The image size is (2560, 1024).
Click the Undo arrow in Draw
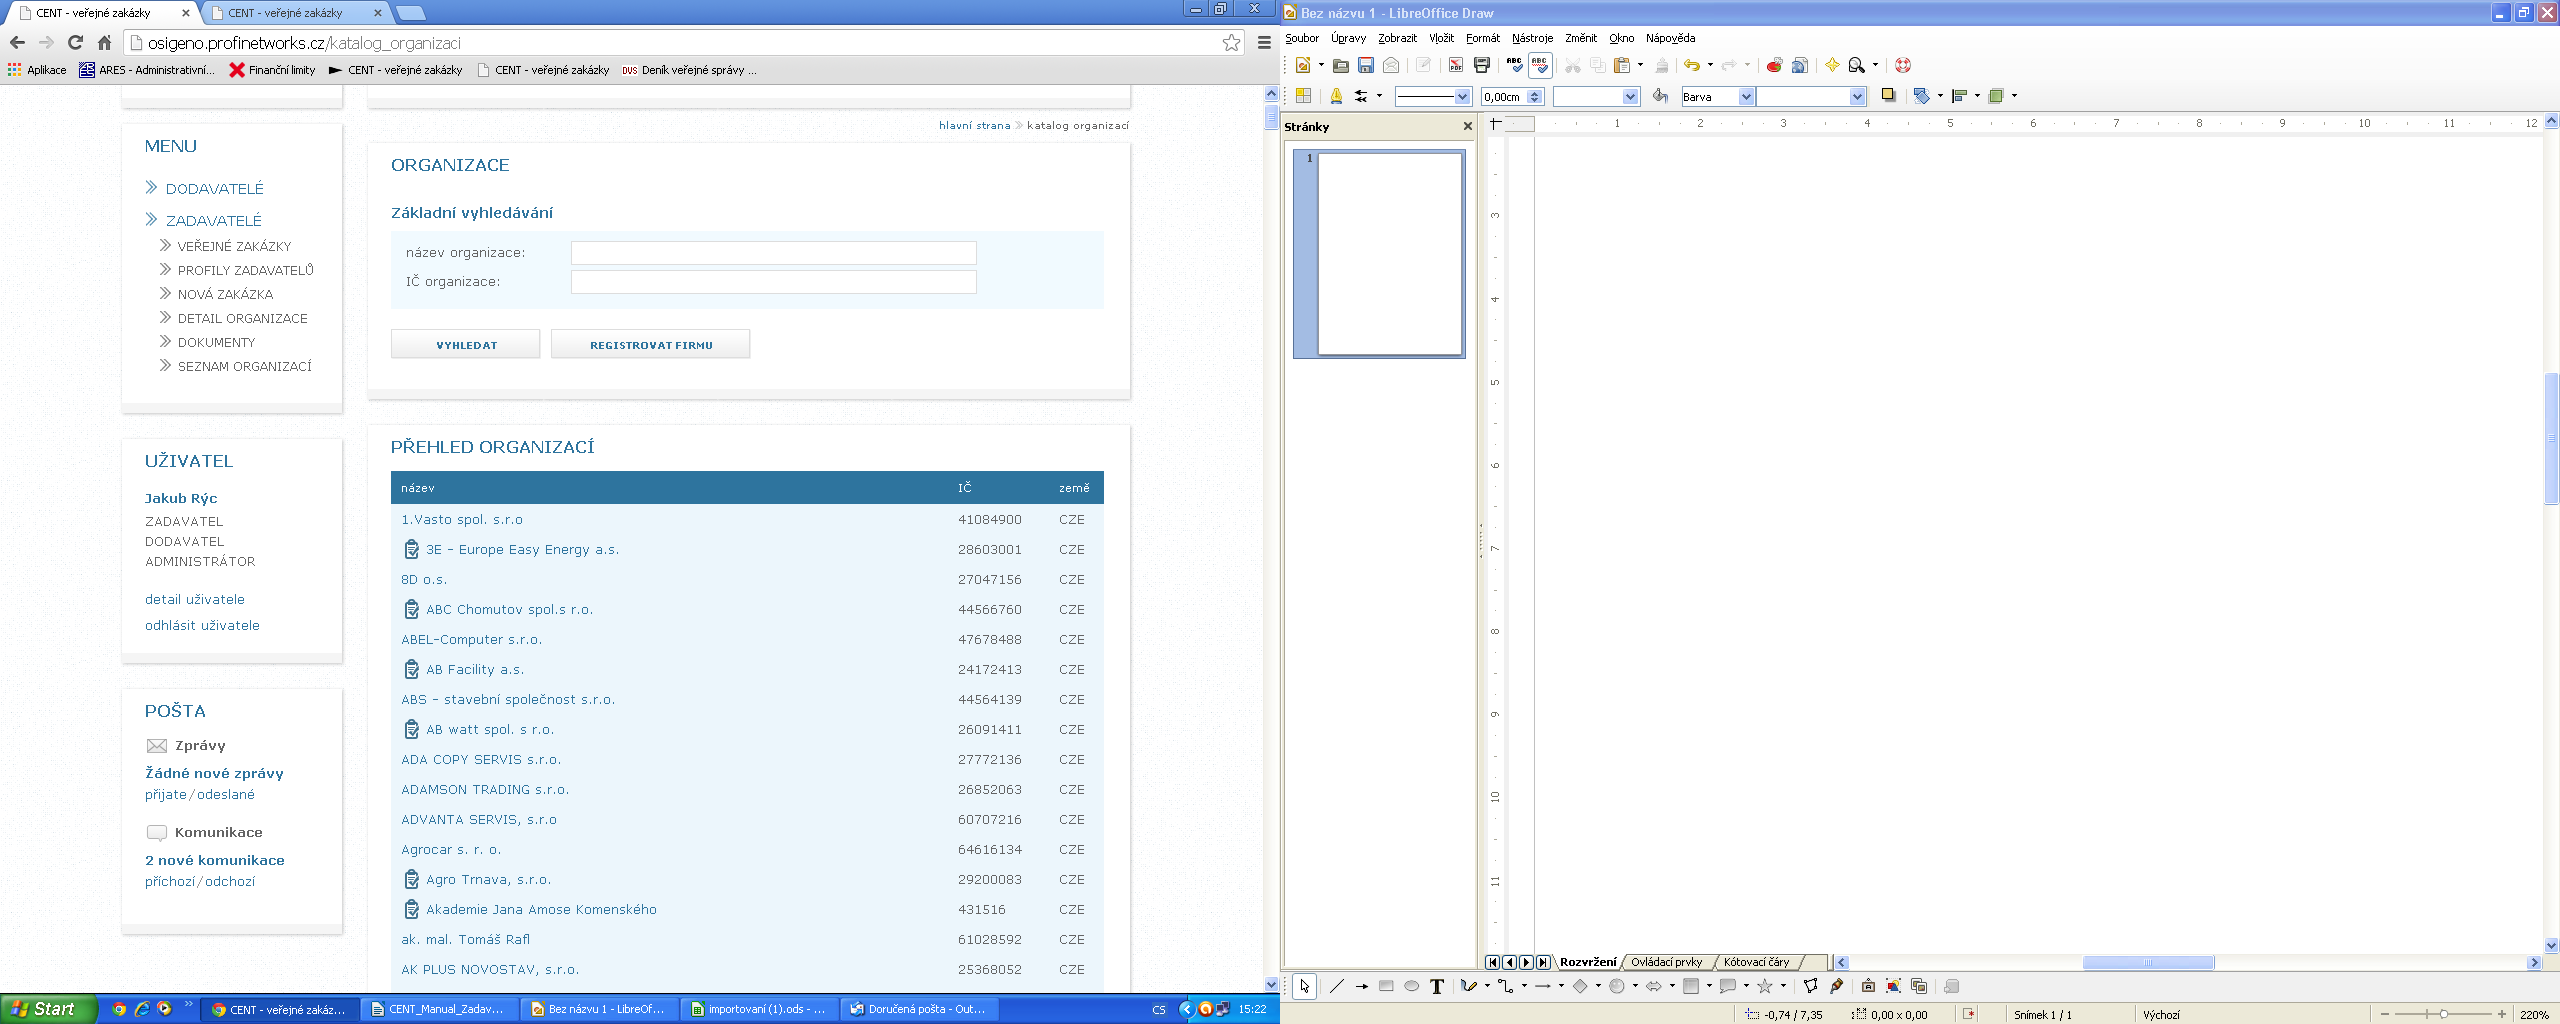tap(1692, 65)
